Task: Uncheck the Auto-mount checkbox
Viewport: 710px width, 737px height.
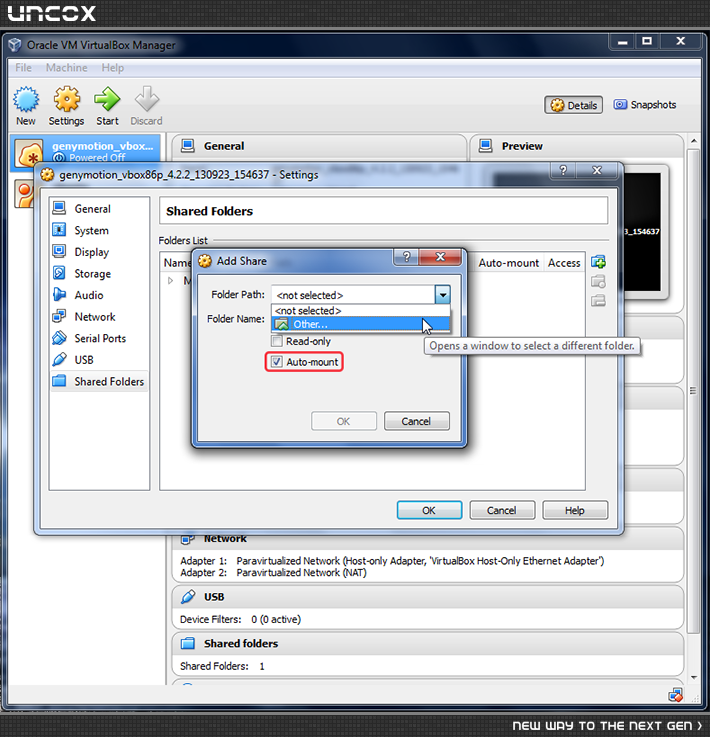Action: coord(277,361)
